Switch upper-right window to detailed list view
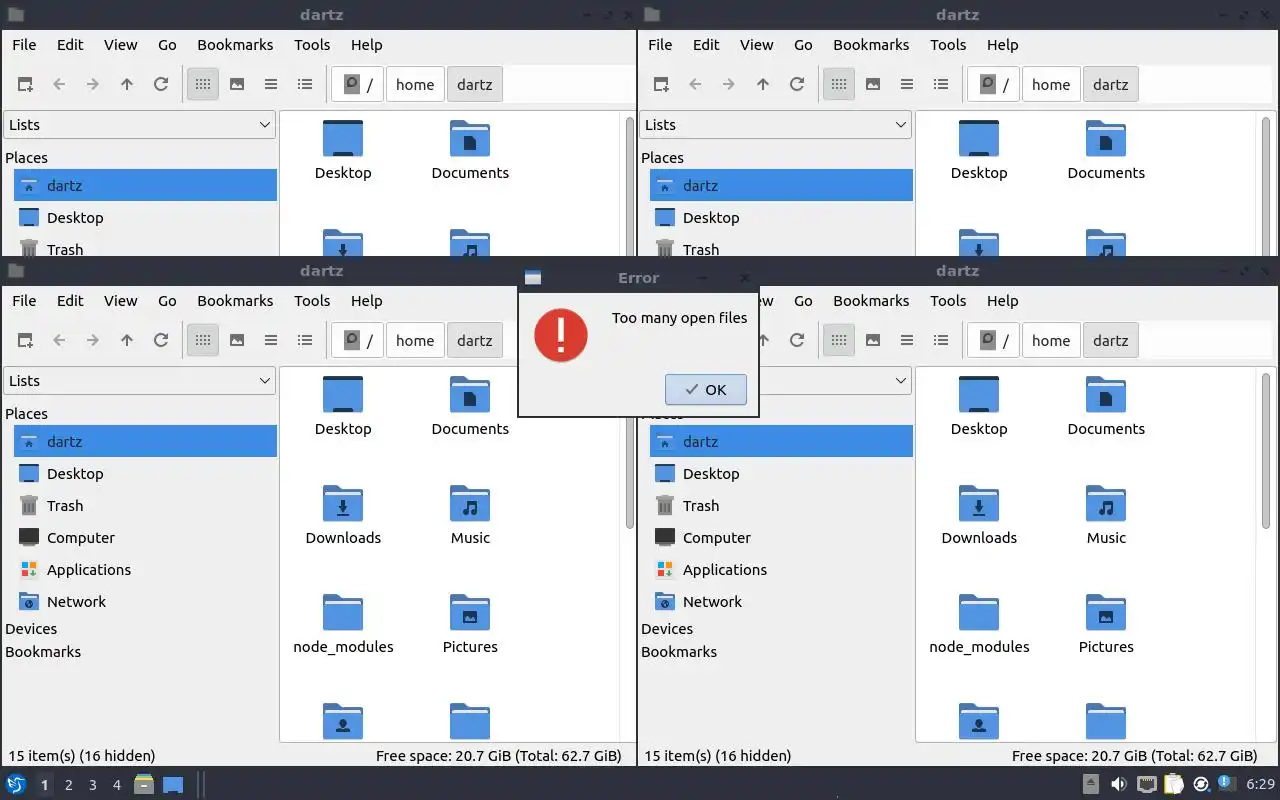The height and width of the screenshot is (800, 1280). pos(941,85)
